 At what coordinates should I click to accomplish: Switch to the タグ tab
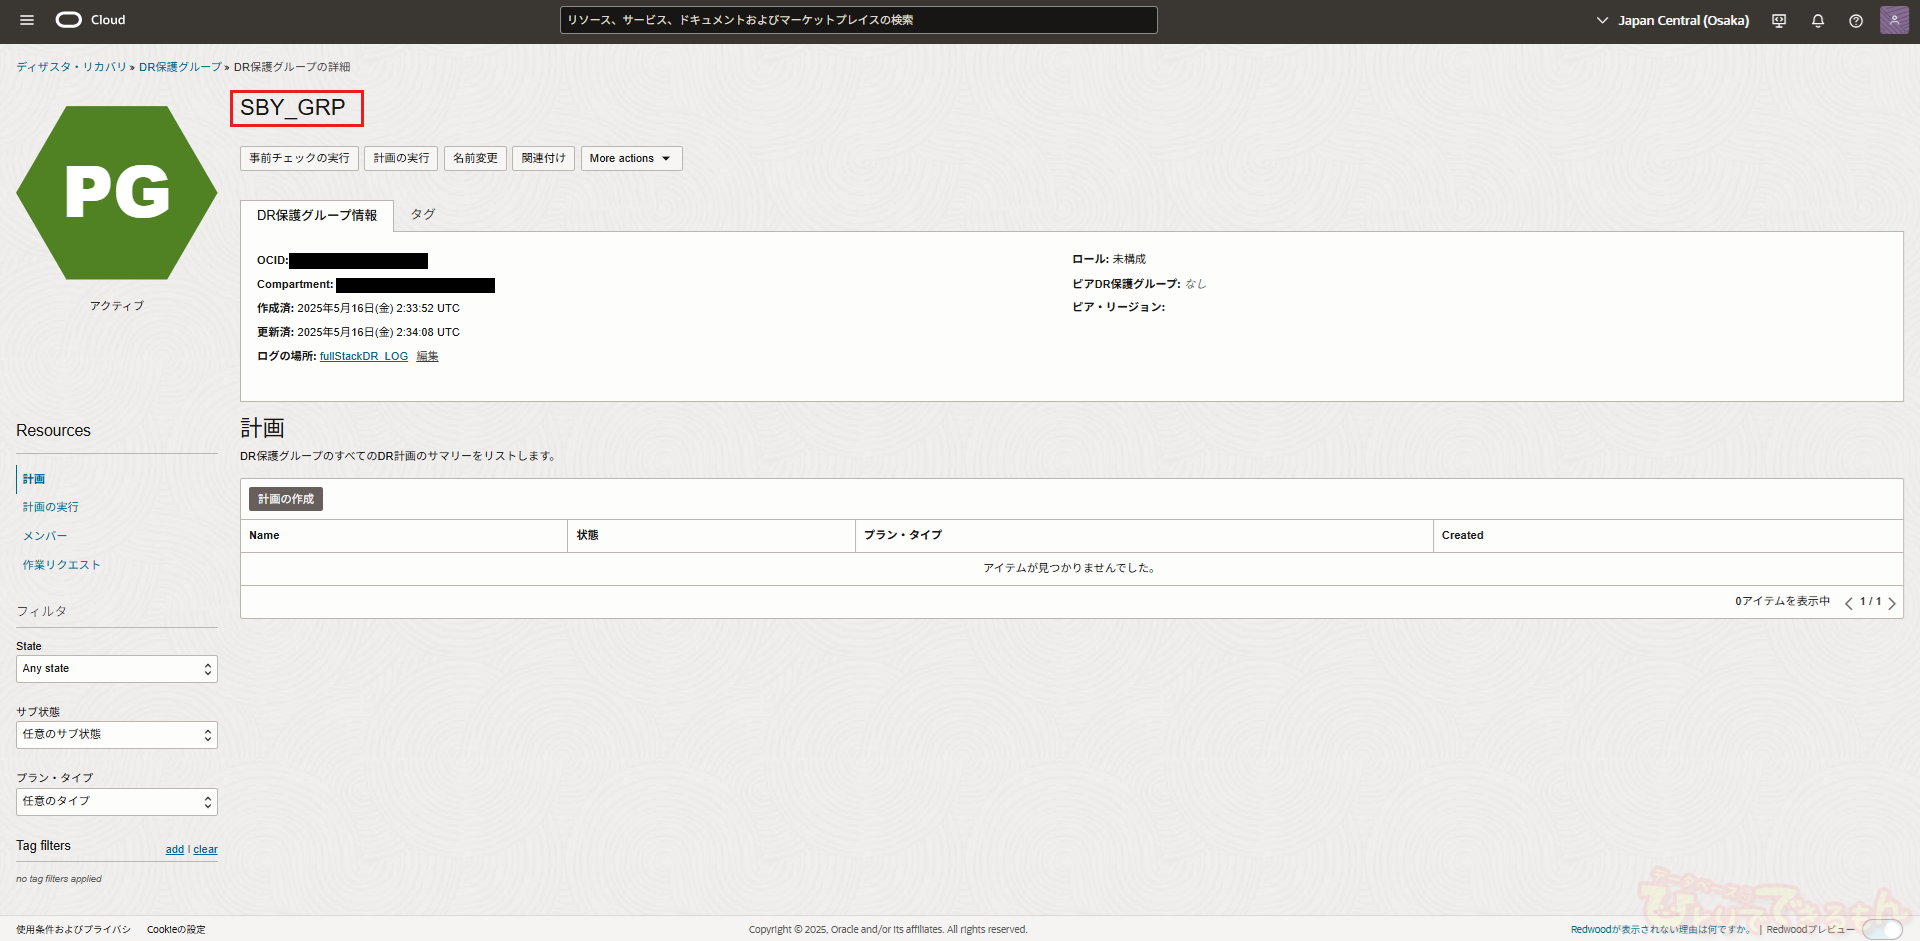423,215
